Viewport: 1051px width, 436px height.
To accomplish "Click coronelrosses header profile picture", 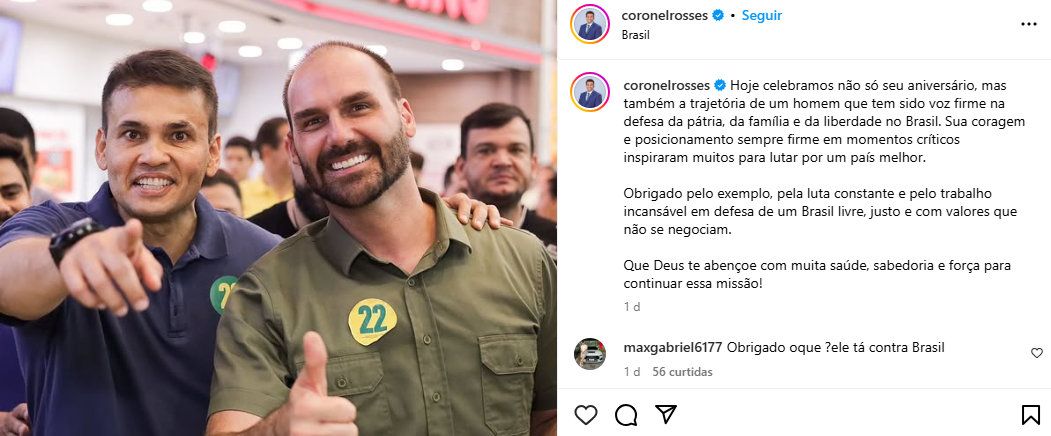I will coord(590,24).
